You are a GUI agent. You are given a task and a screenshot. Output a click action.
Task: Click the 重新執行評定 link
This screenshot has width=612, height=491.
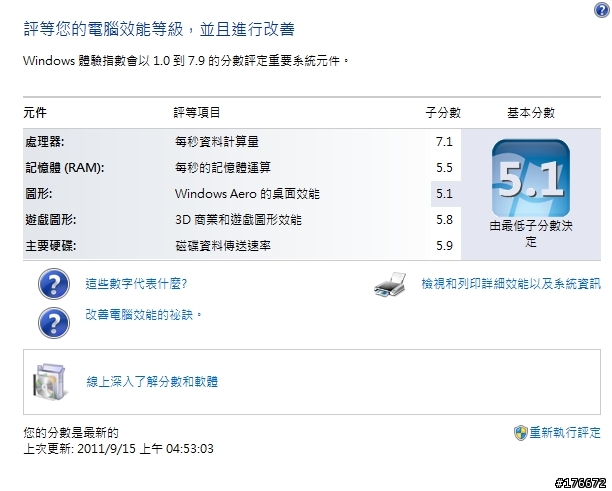[x=565, y=432]
